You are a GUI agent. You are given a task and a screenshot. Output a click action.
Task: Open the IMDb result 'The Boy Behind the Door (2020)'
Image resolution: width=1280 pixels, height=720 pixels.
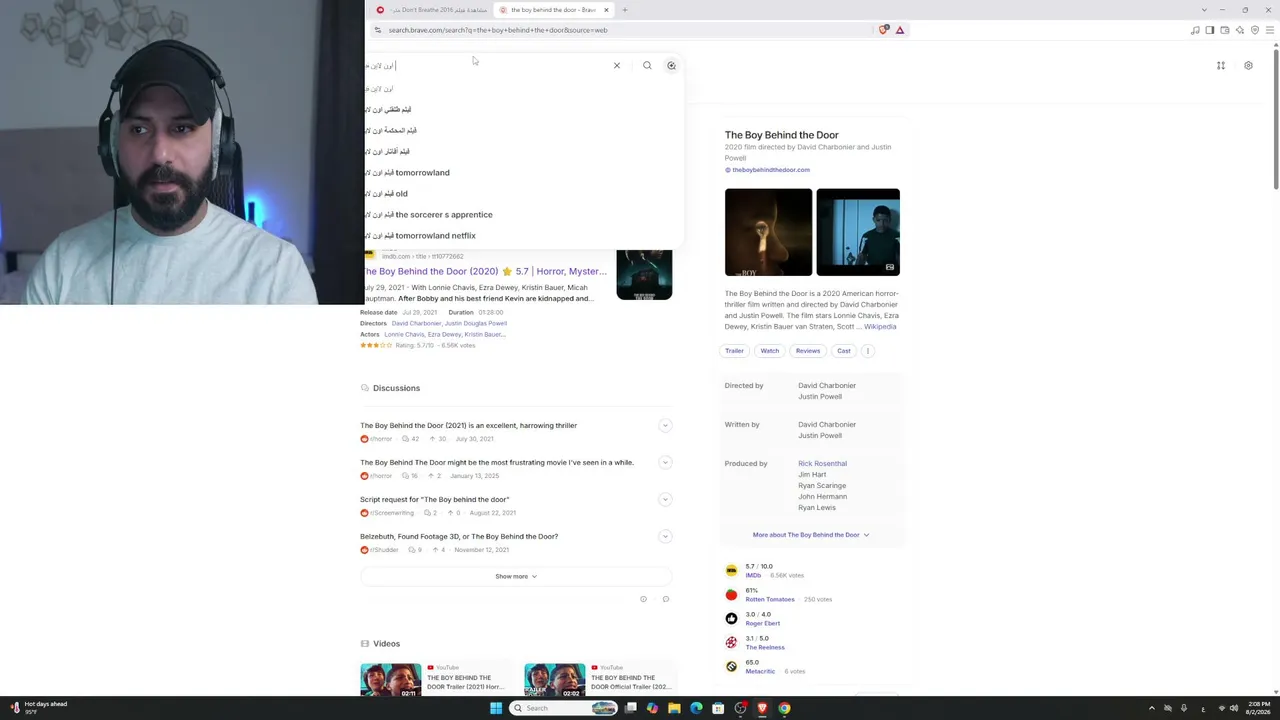(484, 271)
